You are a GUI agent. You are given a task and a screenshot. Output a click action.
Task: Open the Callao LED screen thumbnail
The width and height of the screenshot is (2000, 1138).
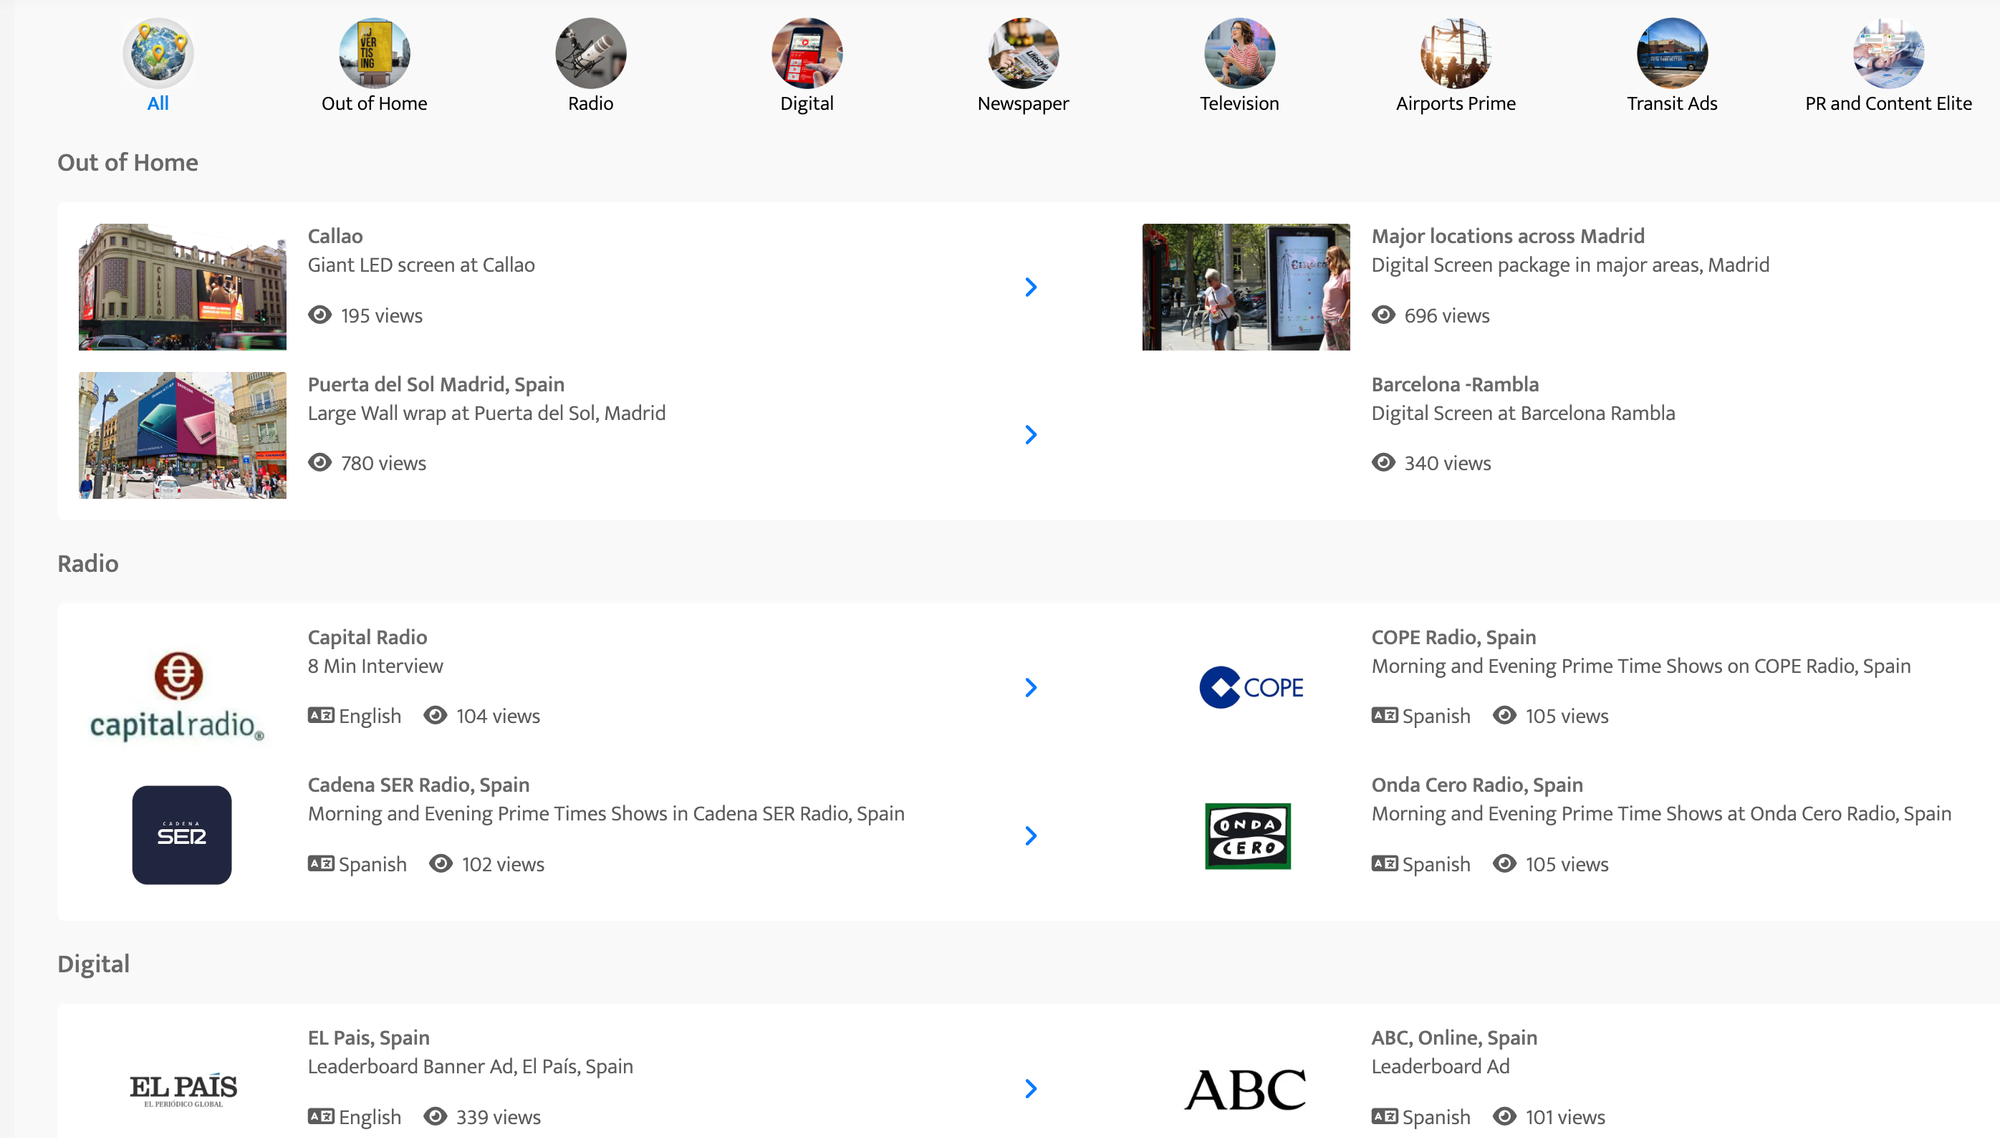click(183, 287)
